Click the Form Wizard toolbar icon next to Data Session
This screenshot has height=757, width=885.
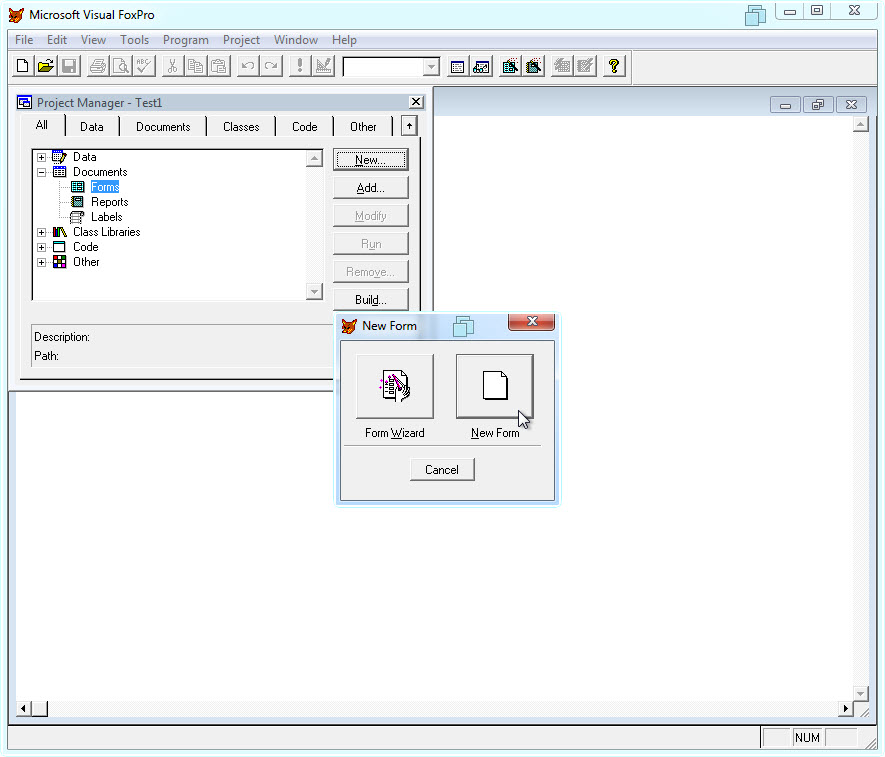[x=510, y=67]
